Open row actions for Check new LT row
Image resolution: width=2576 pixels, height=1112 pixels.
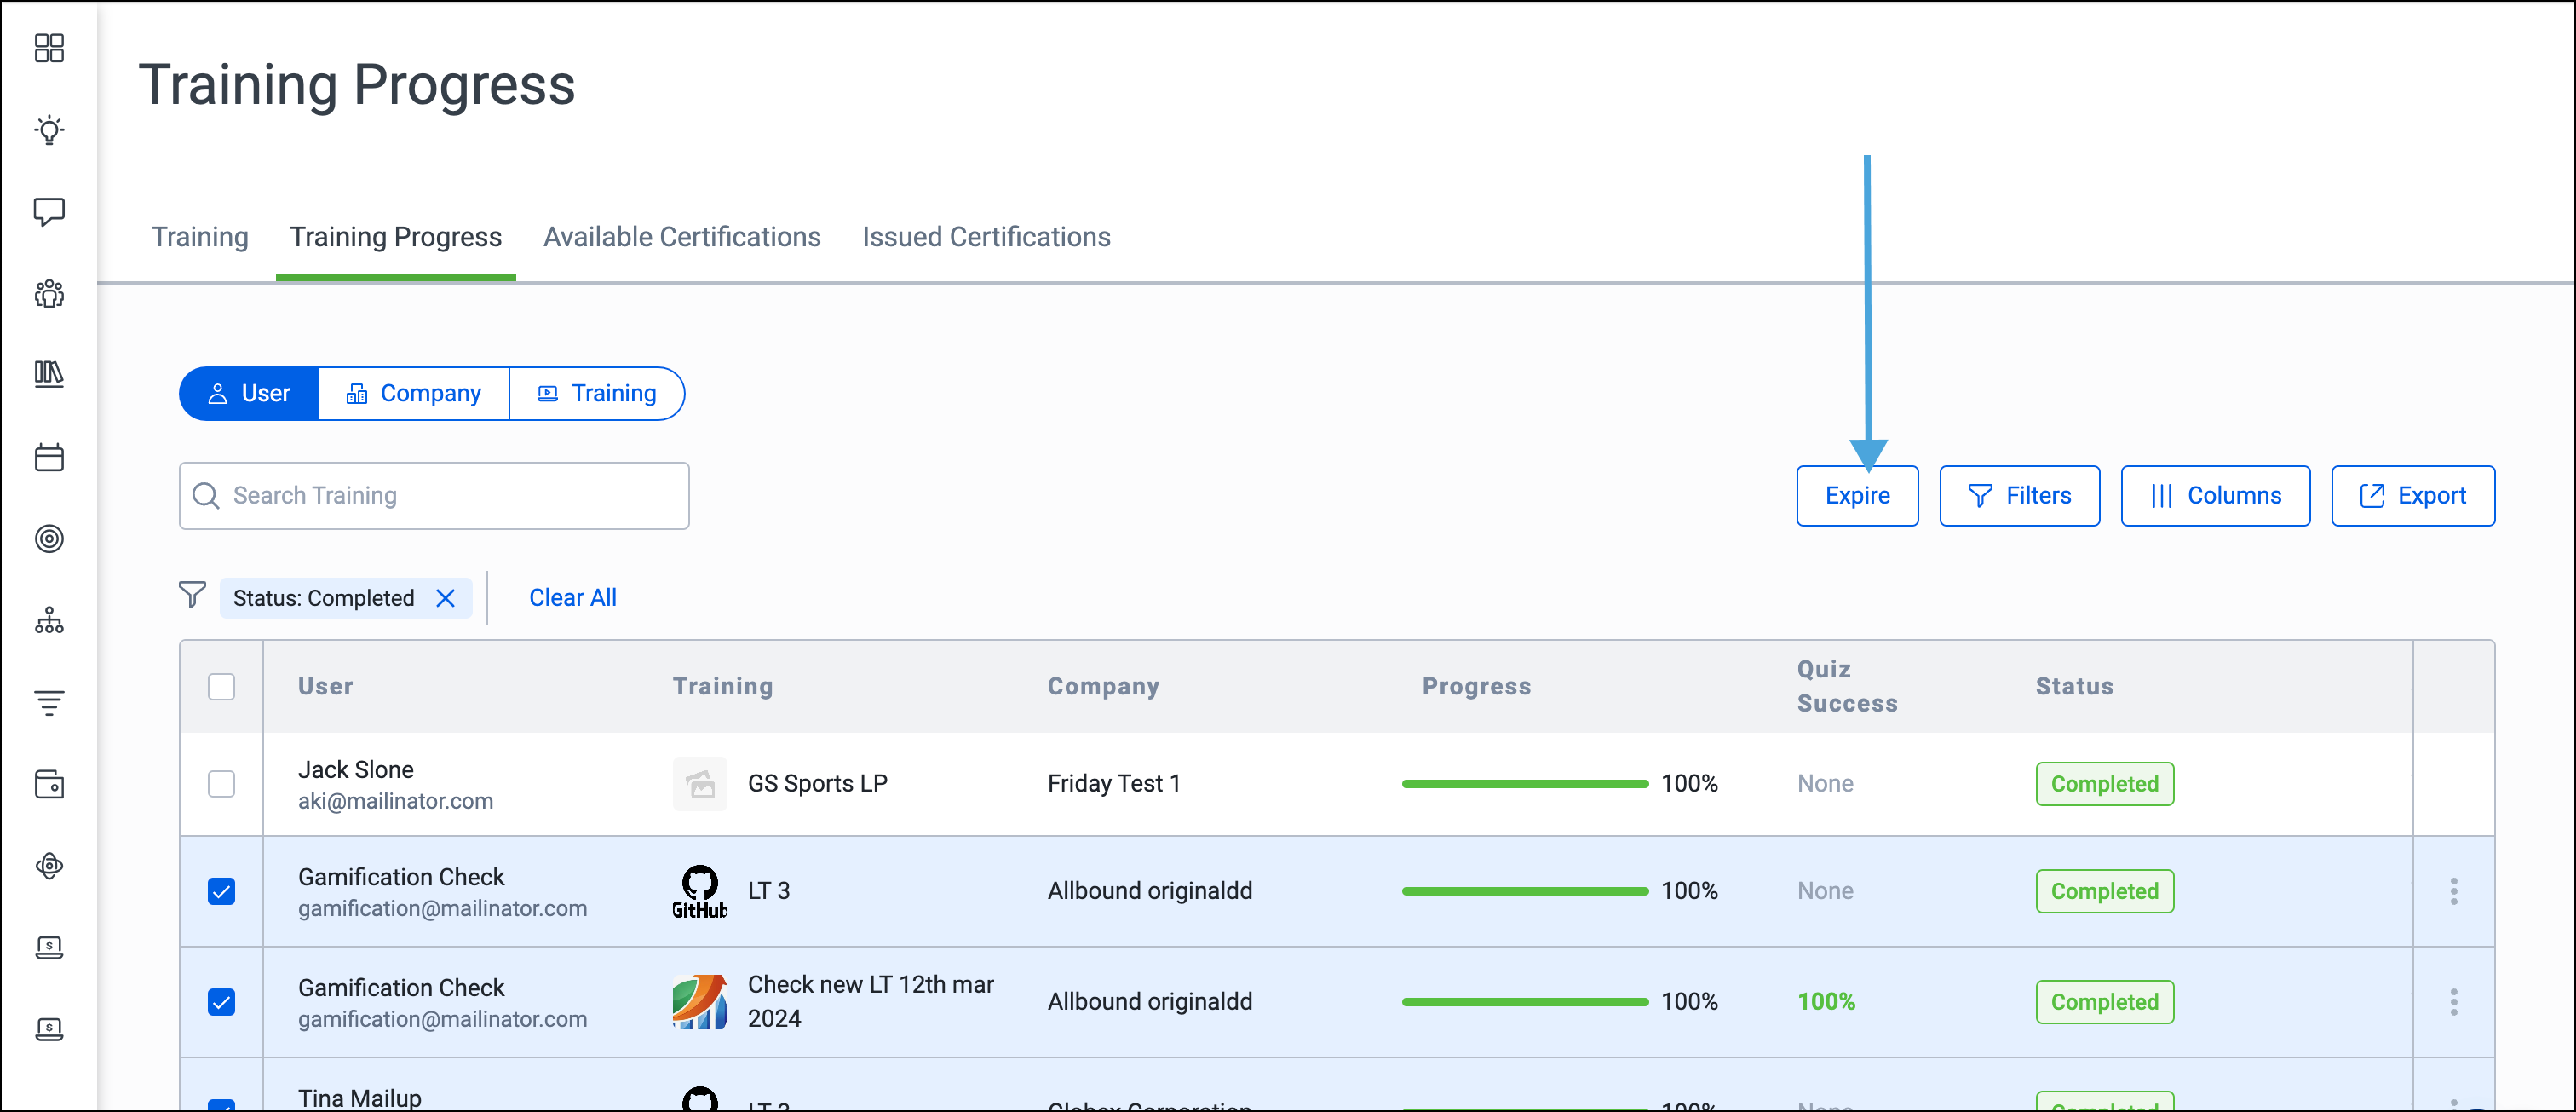click(x=2453, y=1002)
